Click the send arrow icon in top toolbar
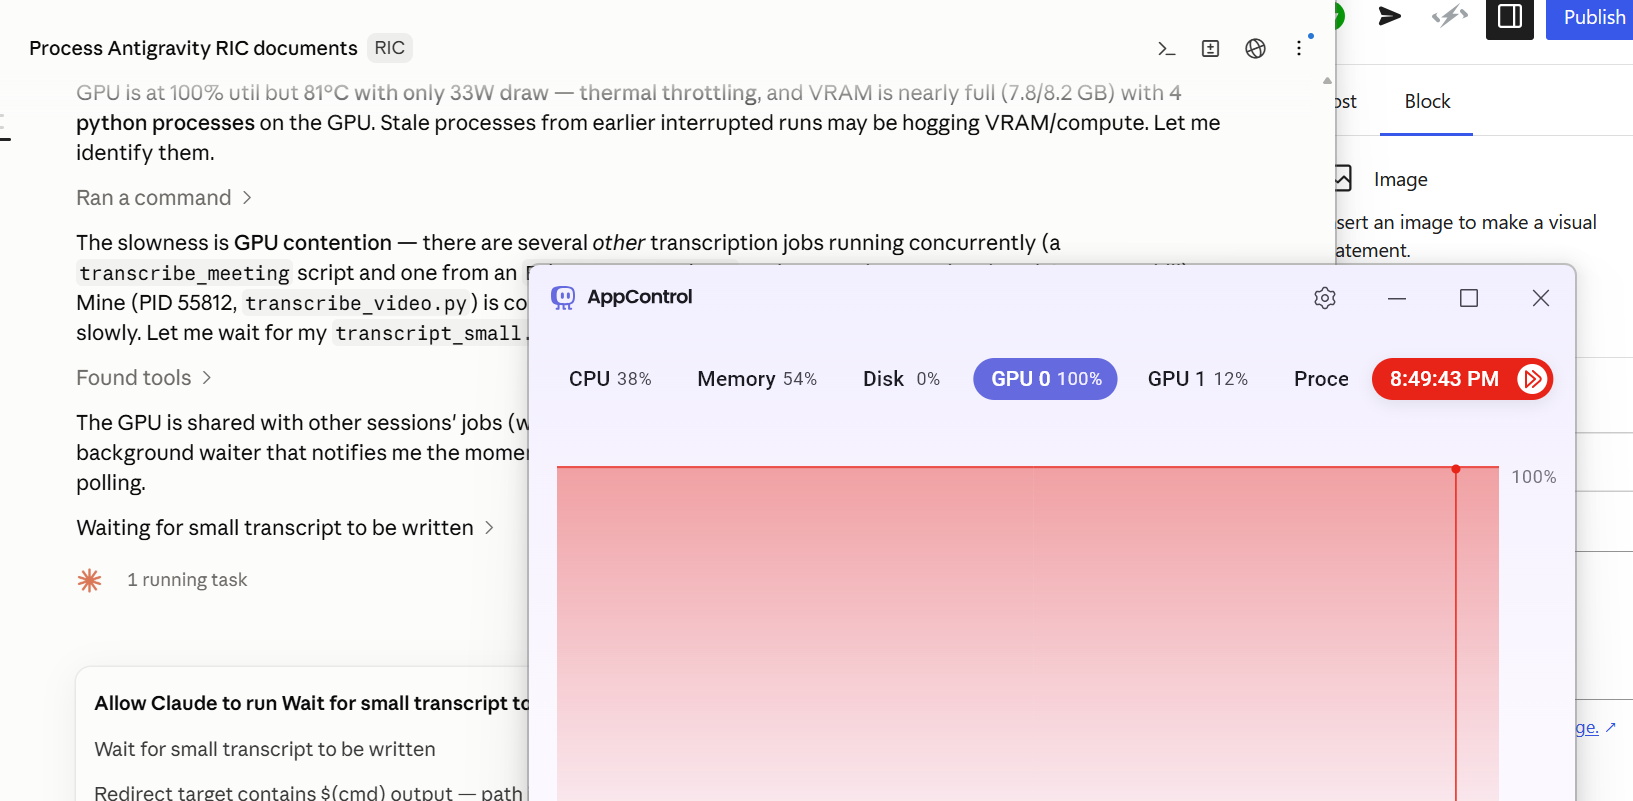This screenshot has width=1633, height=801. [x=1390, y=16]
